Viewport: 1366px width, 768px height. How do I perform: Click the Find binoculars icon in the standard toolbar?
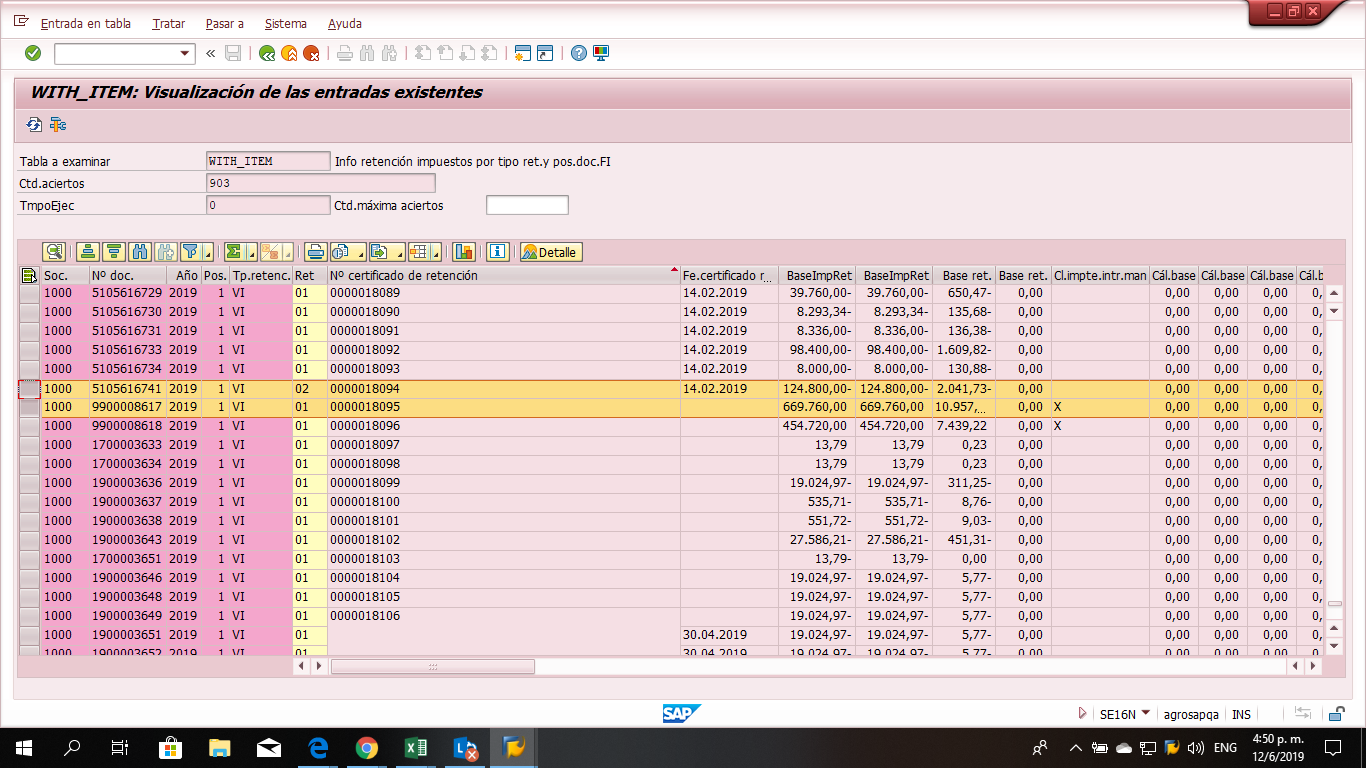[367, 53]
